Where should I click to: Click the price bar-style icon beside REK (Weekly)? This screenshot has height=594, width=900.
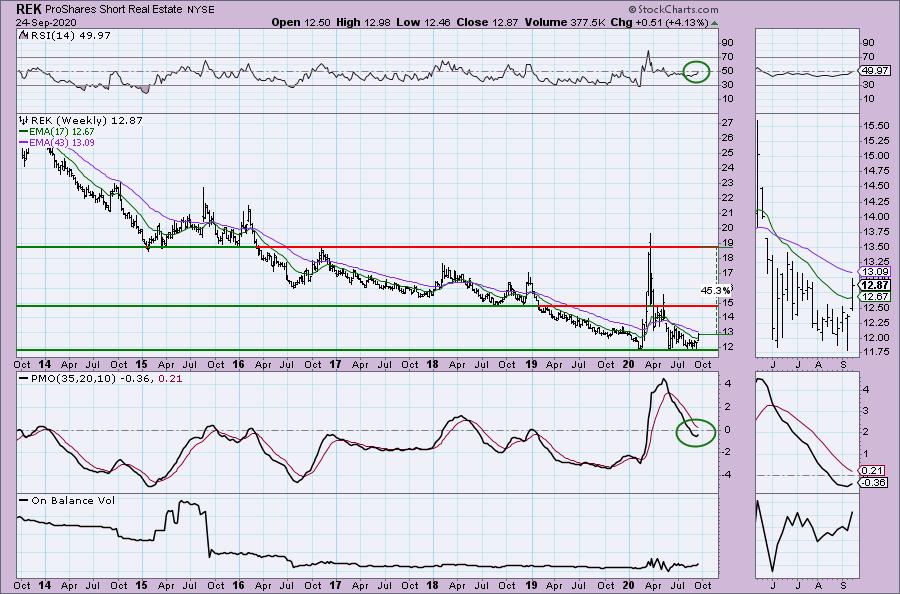[x=23, y=120]
